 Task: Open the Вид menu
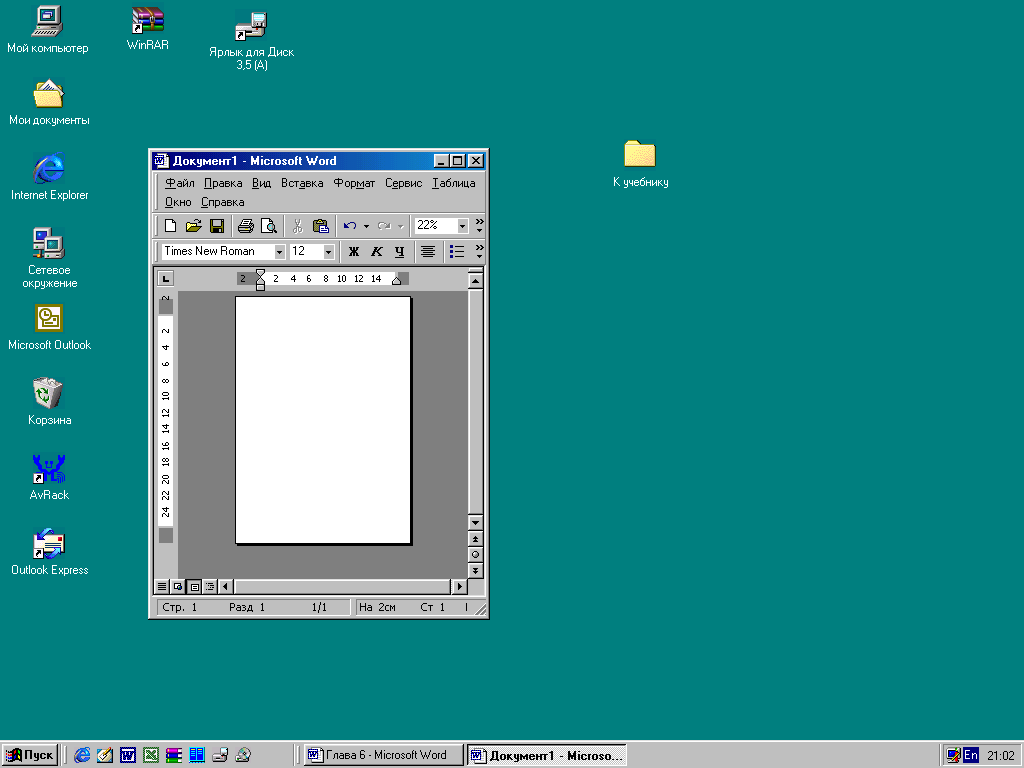(261, 183)
